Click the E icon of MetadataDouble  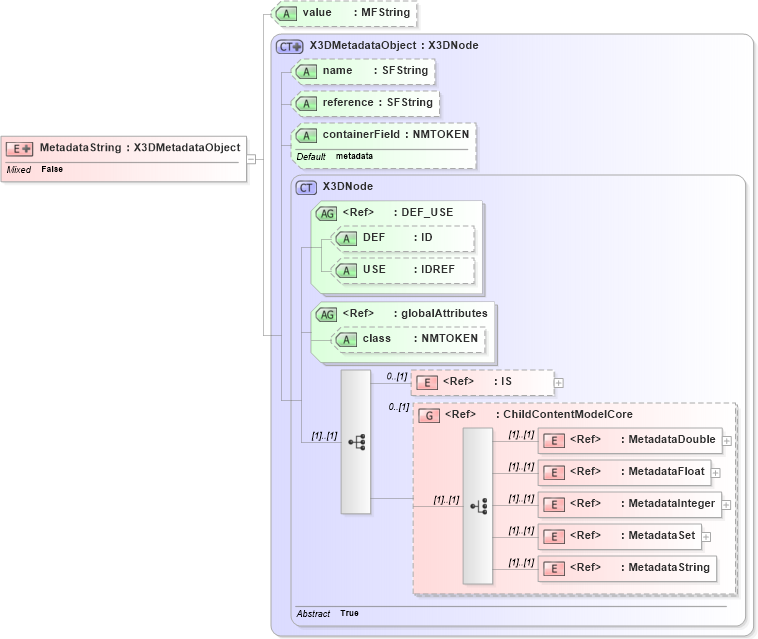point(554,441)
